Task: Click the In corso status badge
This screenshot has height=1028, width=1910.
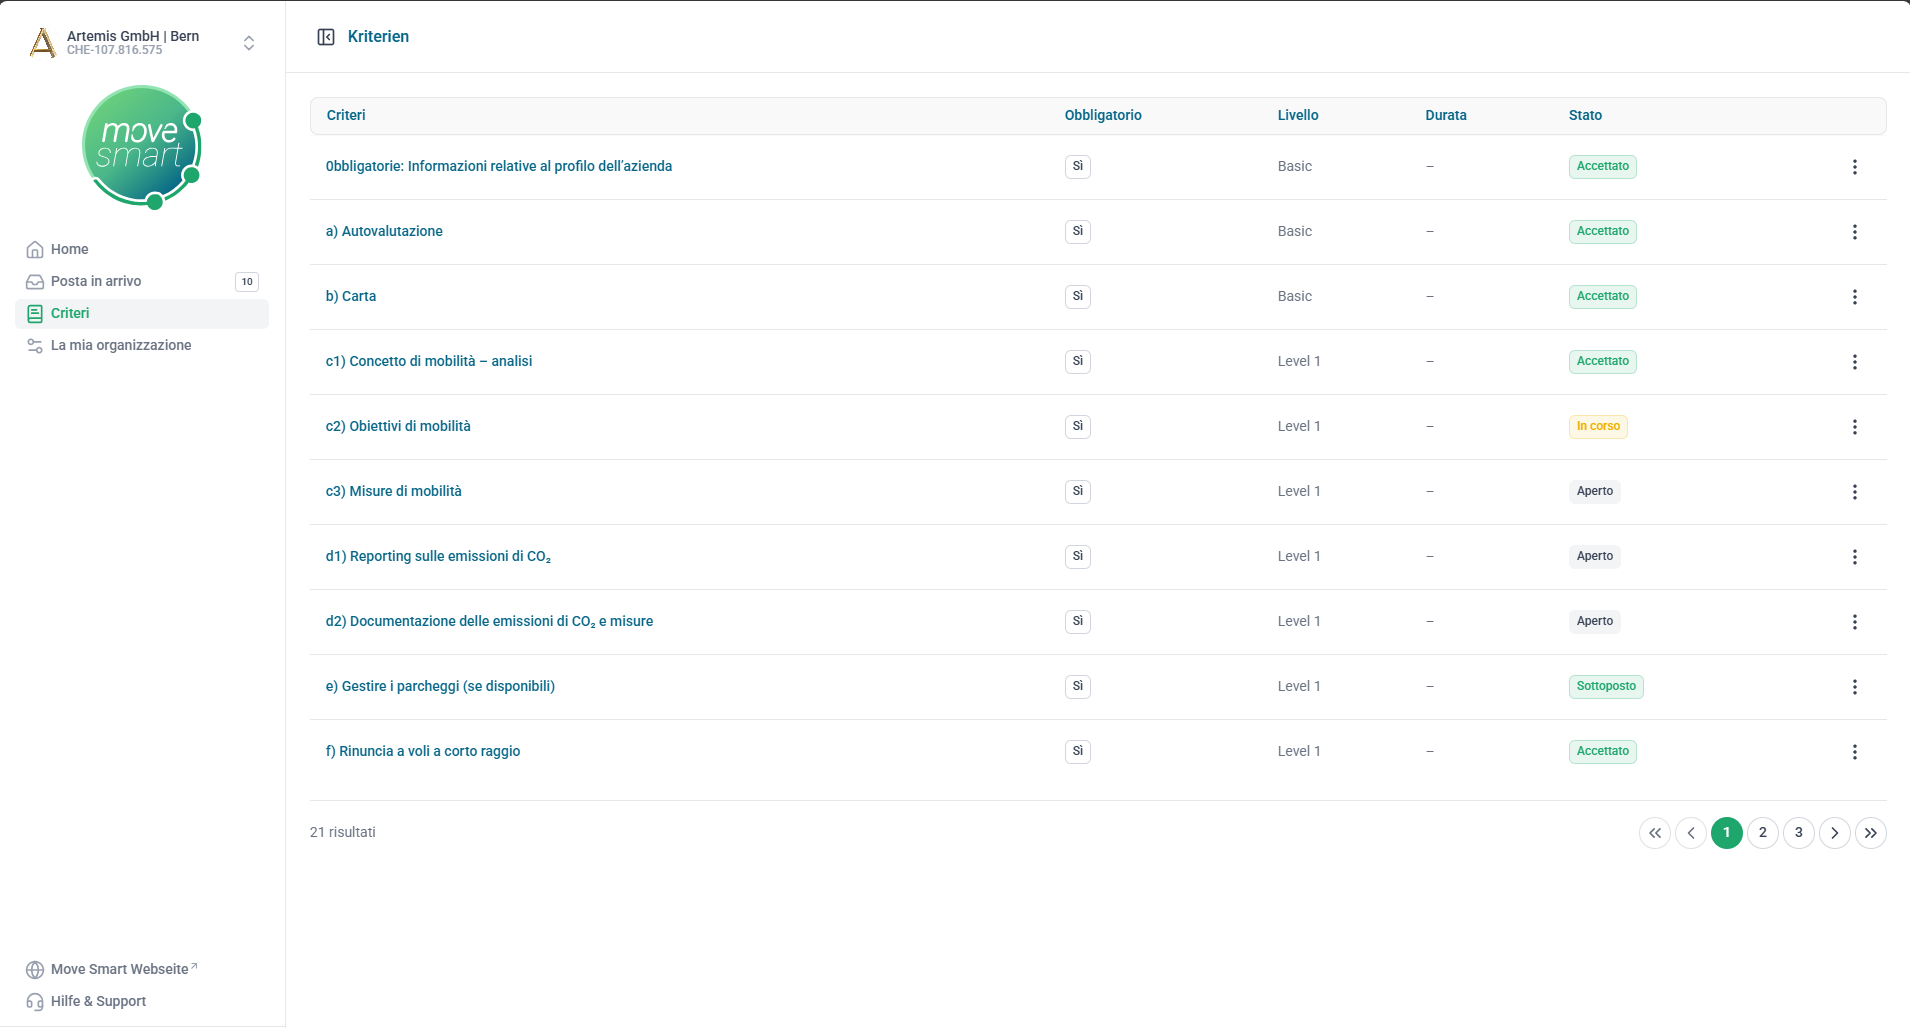Action: tap(1597, 427)
